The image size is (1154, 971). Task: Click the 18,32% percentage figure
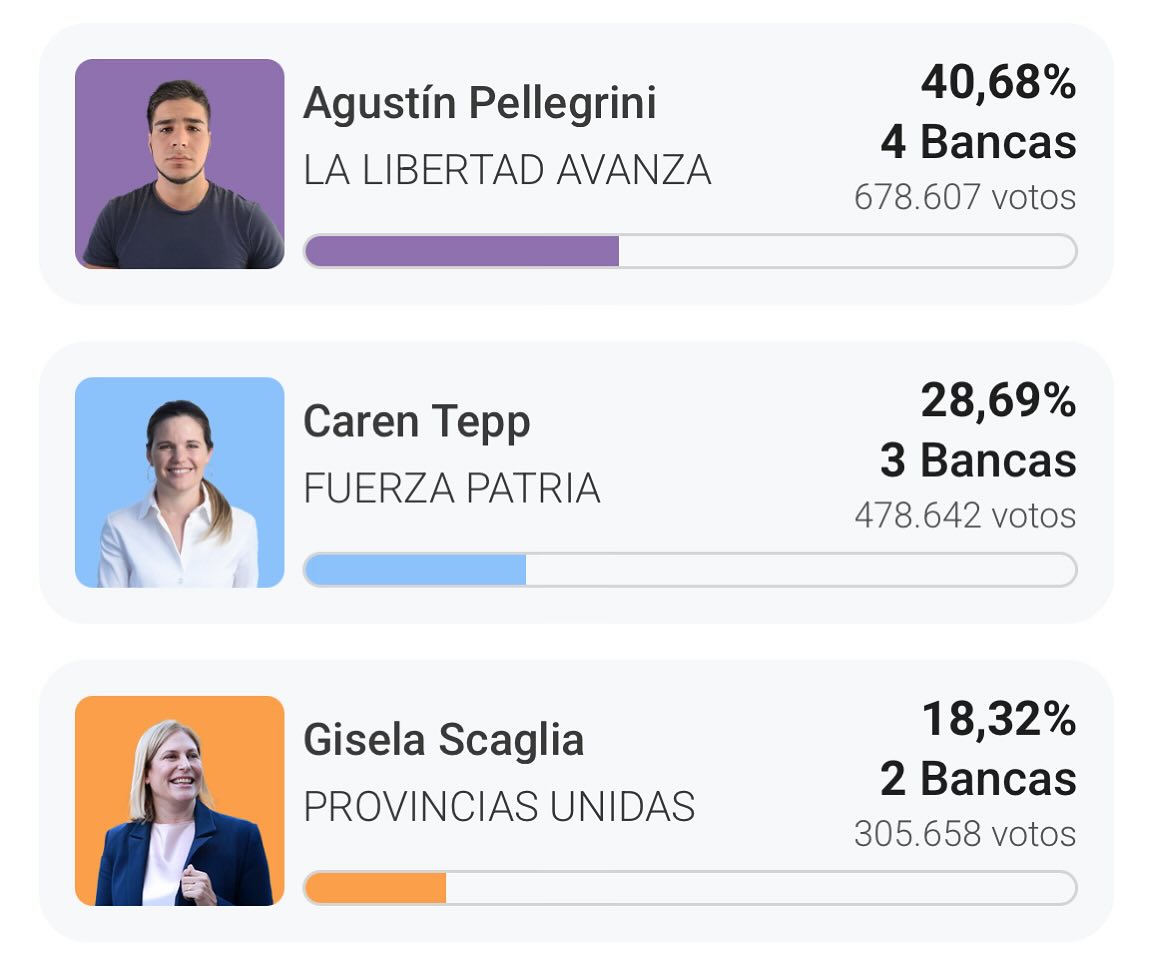coord(998,719)
